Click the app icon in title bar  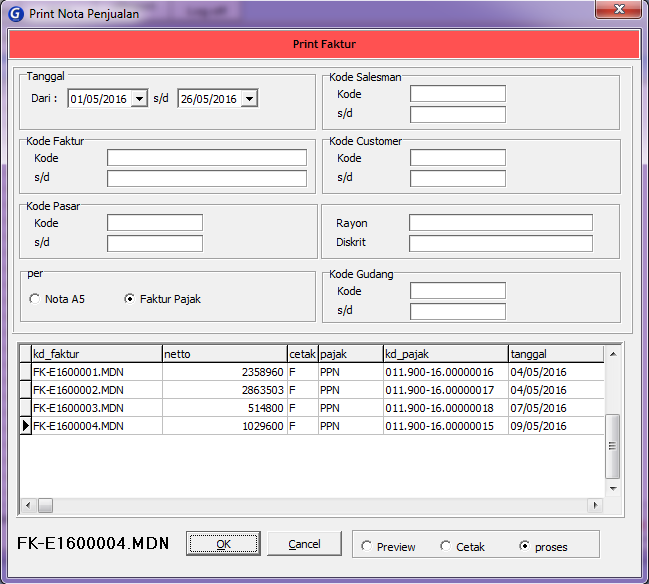point(15,14)
